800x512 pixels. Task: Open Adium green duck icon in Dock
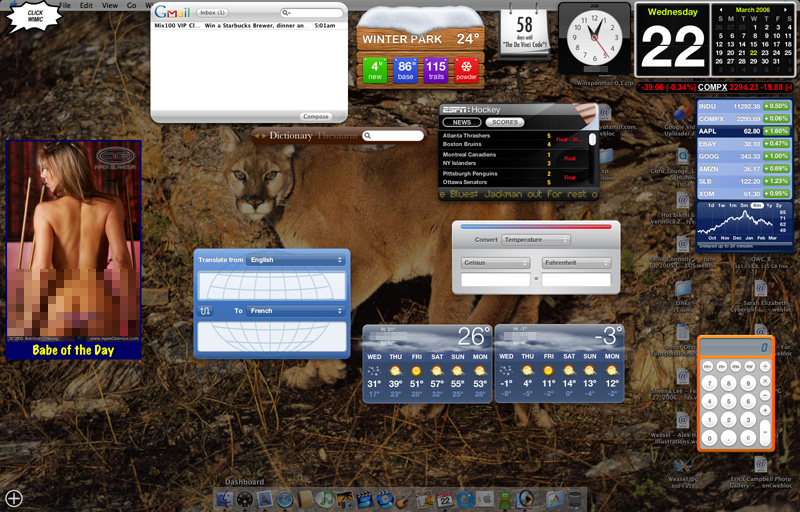tap(505, 499)
